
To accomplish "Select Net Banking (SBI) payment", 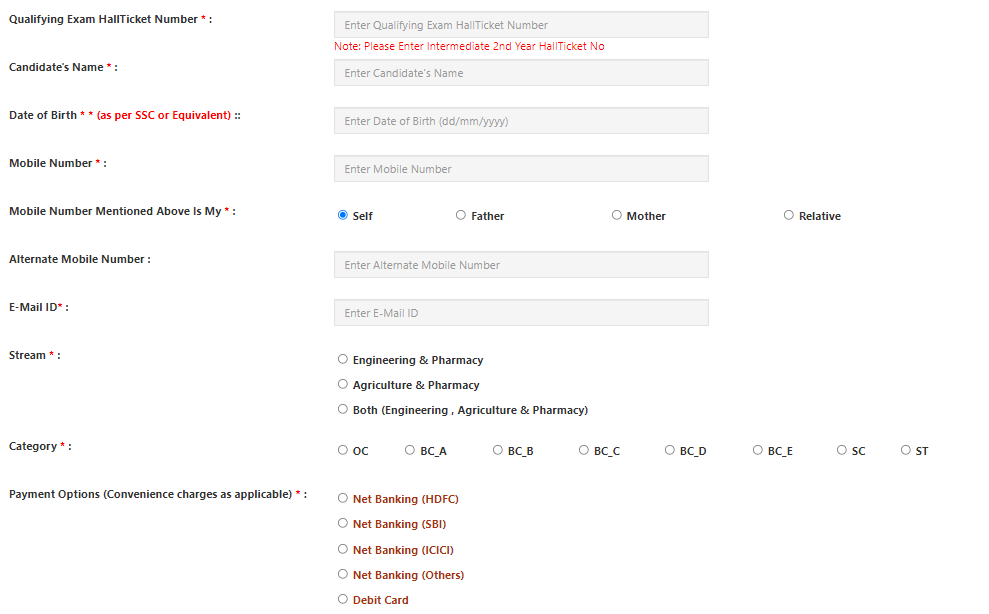I will point(343,523).
